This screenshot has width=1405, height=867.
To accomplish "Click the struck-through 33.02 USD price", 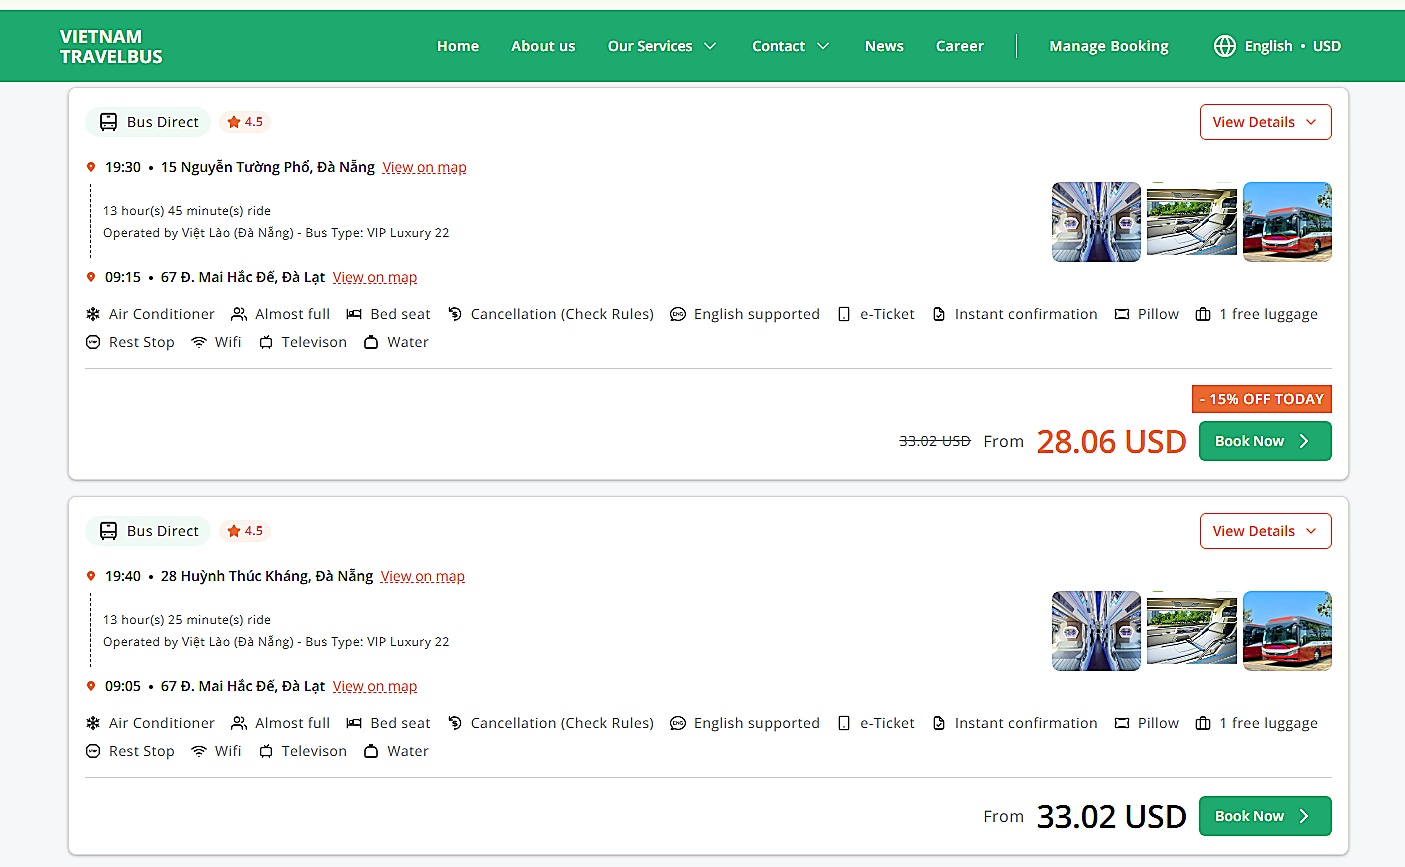I will point(935,441).
